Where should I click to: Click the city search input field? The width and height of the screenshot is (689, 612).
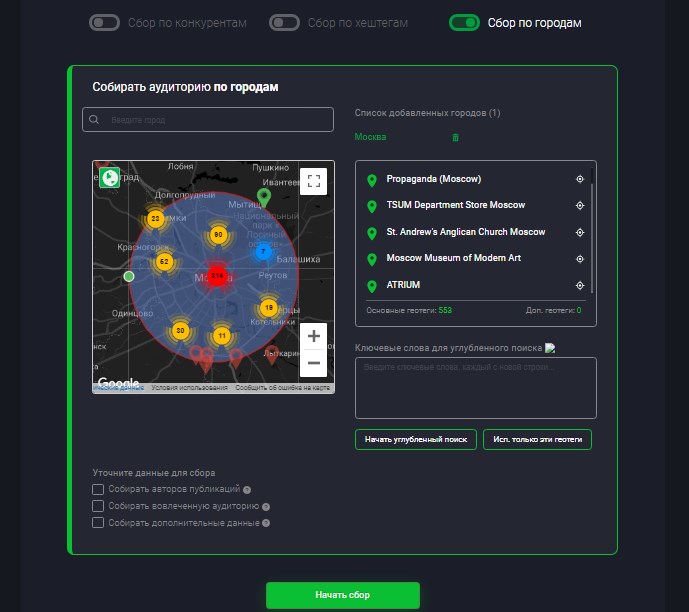208,120
